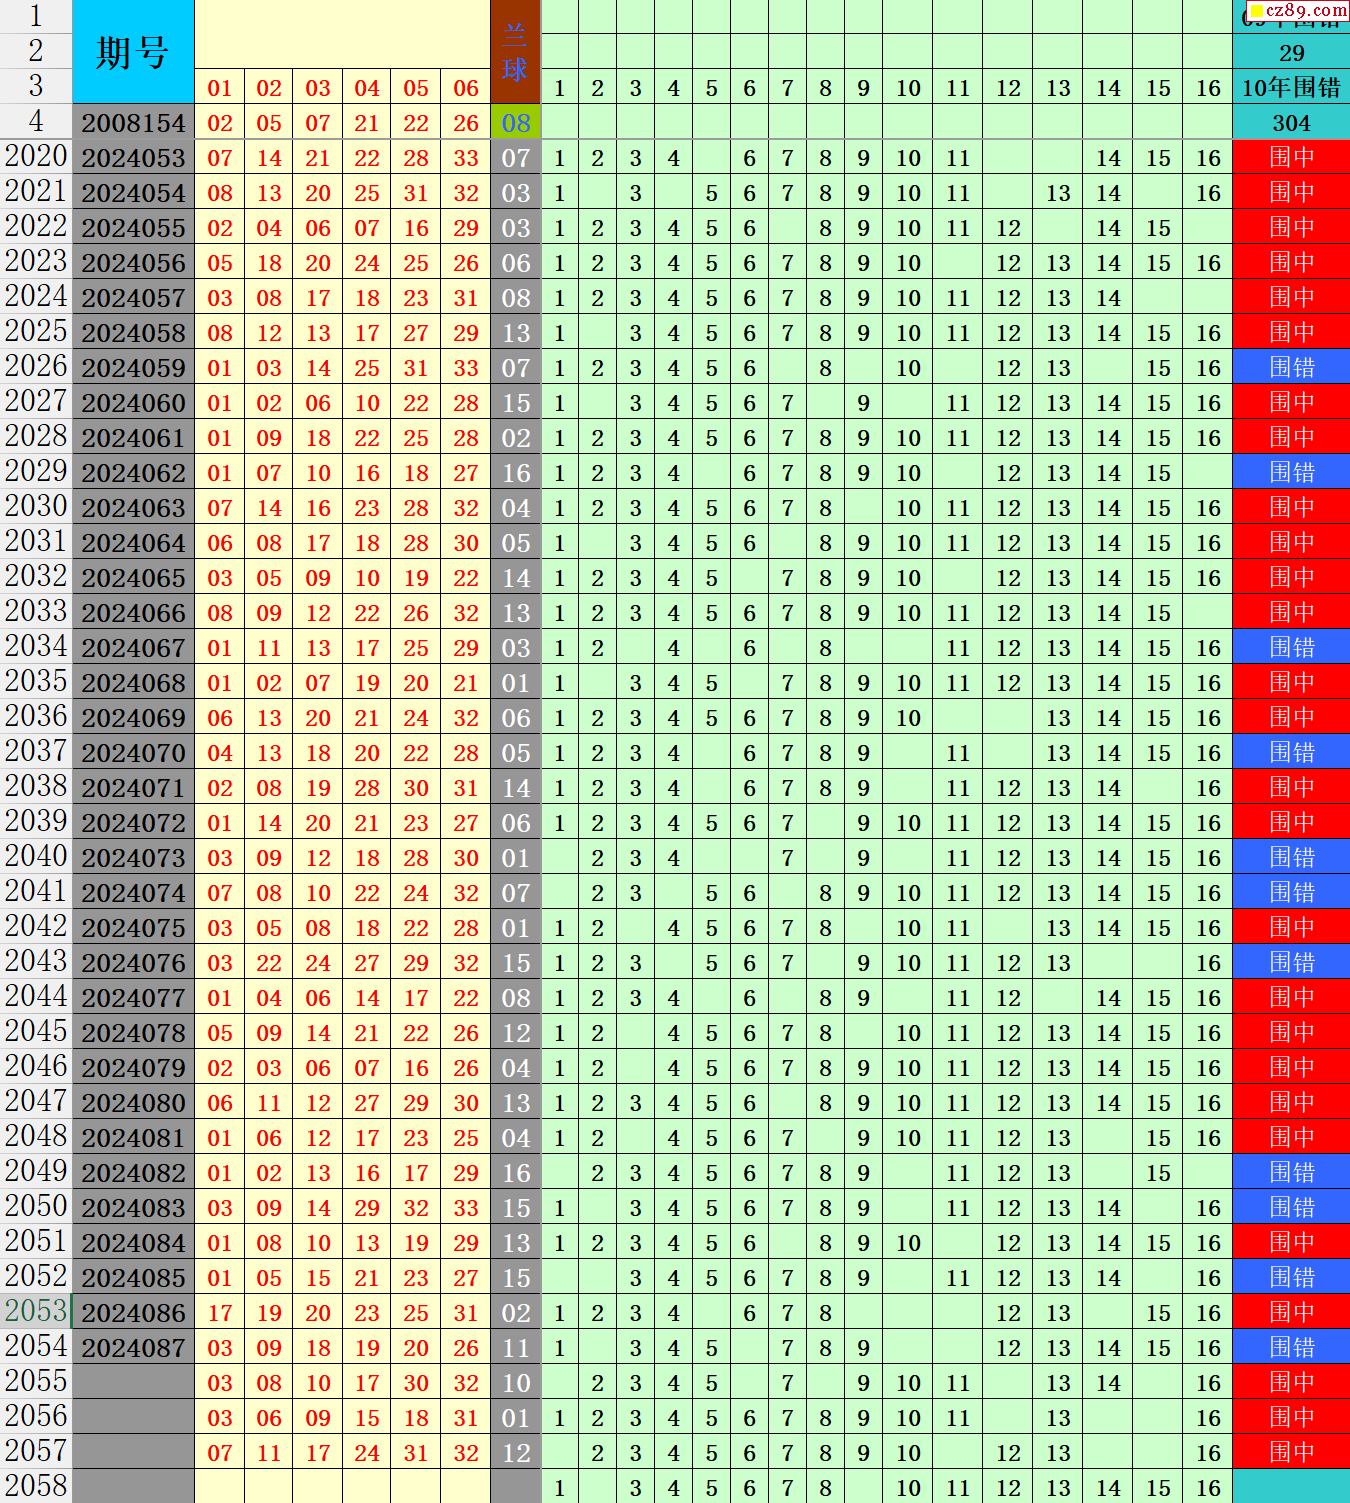Select period cell 2024087

pos(133,1347)
